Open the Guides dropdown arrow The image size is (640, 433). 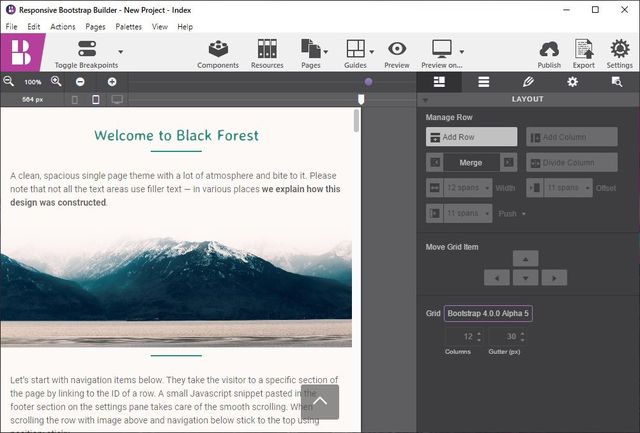(372, 50)
